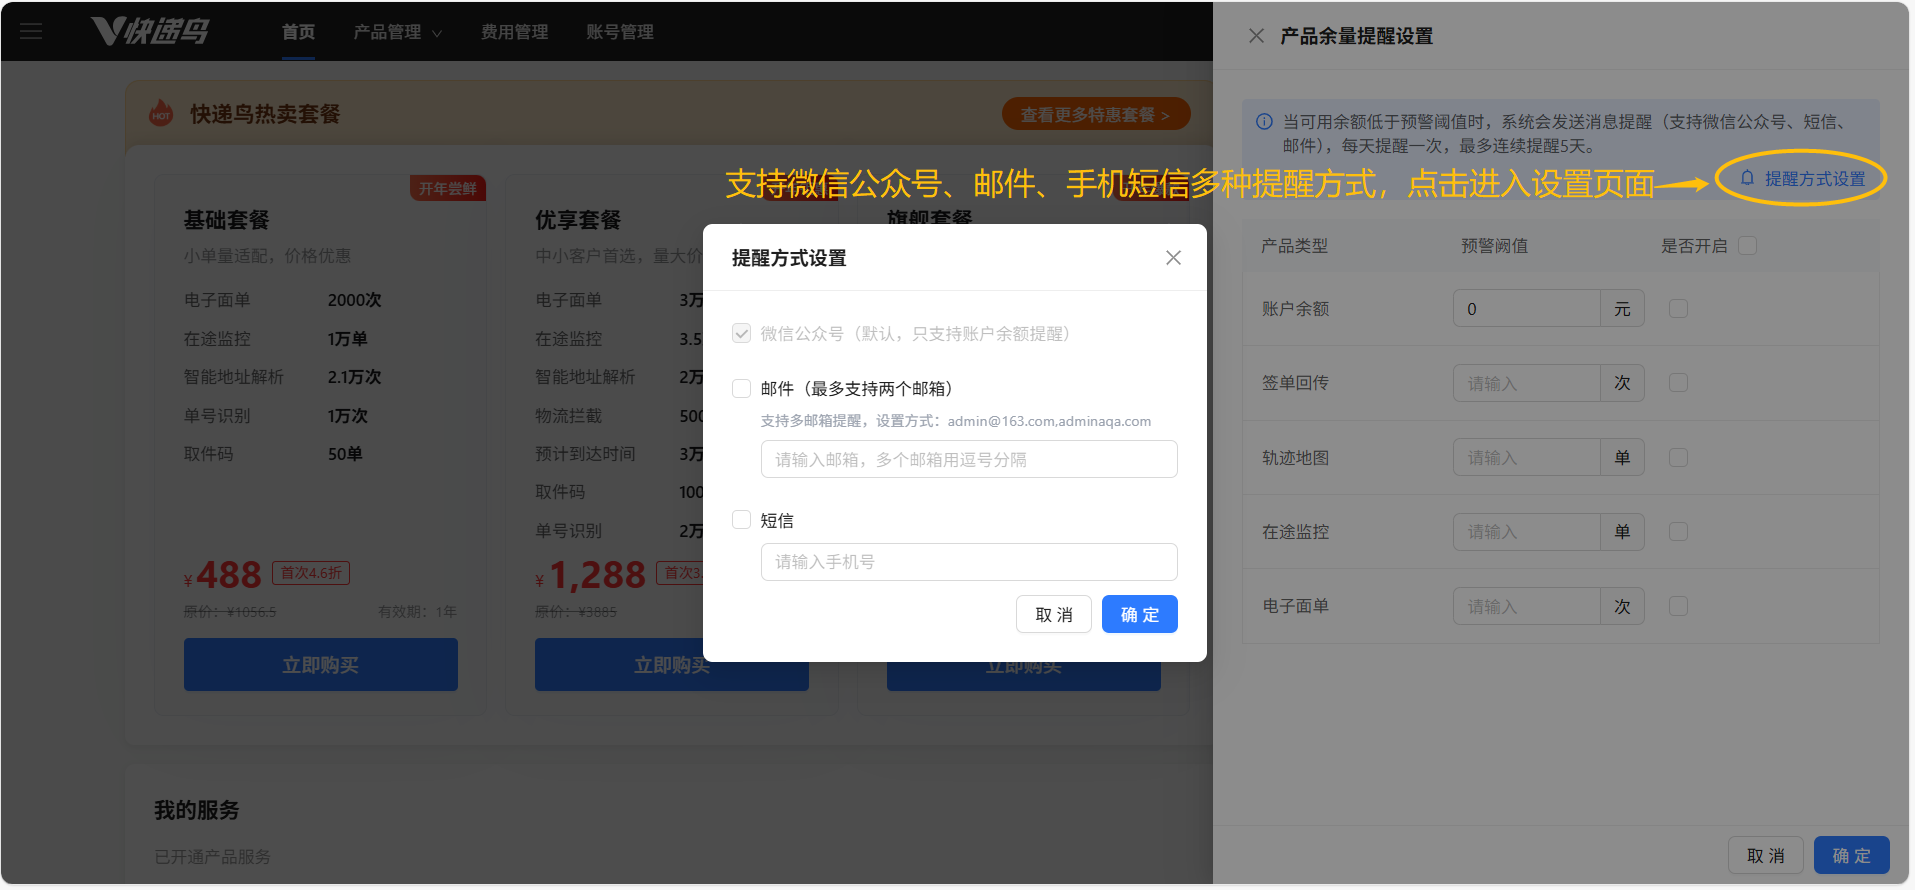Click the phone number input field

(968, 562)
